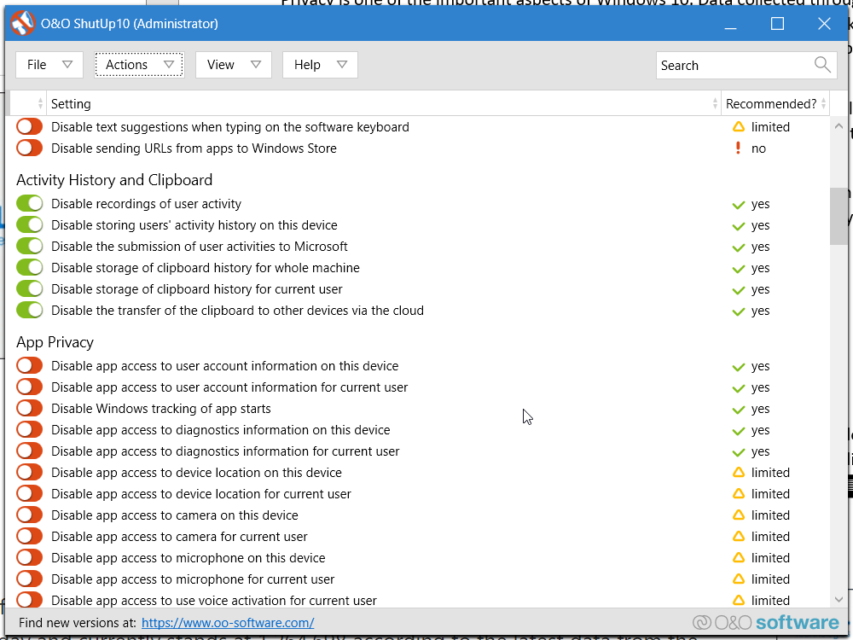
Task: Turn off "Disable storing users' activity history on this device"
Action: click(27, 225)
